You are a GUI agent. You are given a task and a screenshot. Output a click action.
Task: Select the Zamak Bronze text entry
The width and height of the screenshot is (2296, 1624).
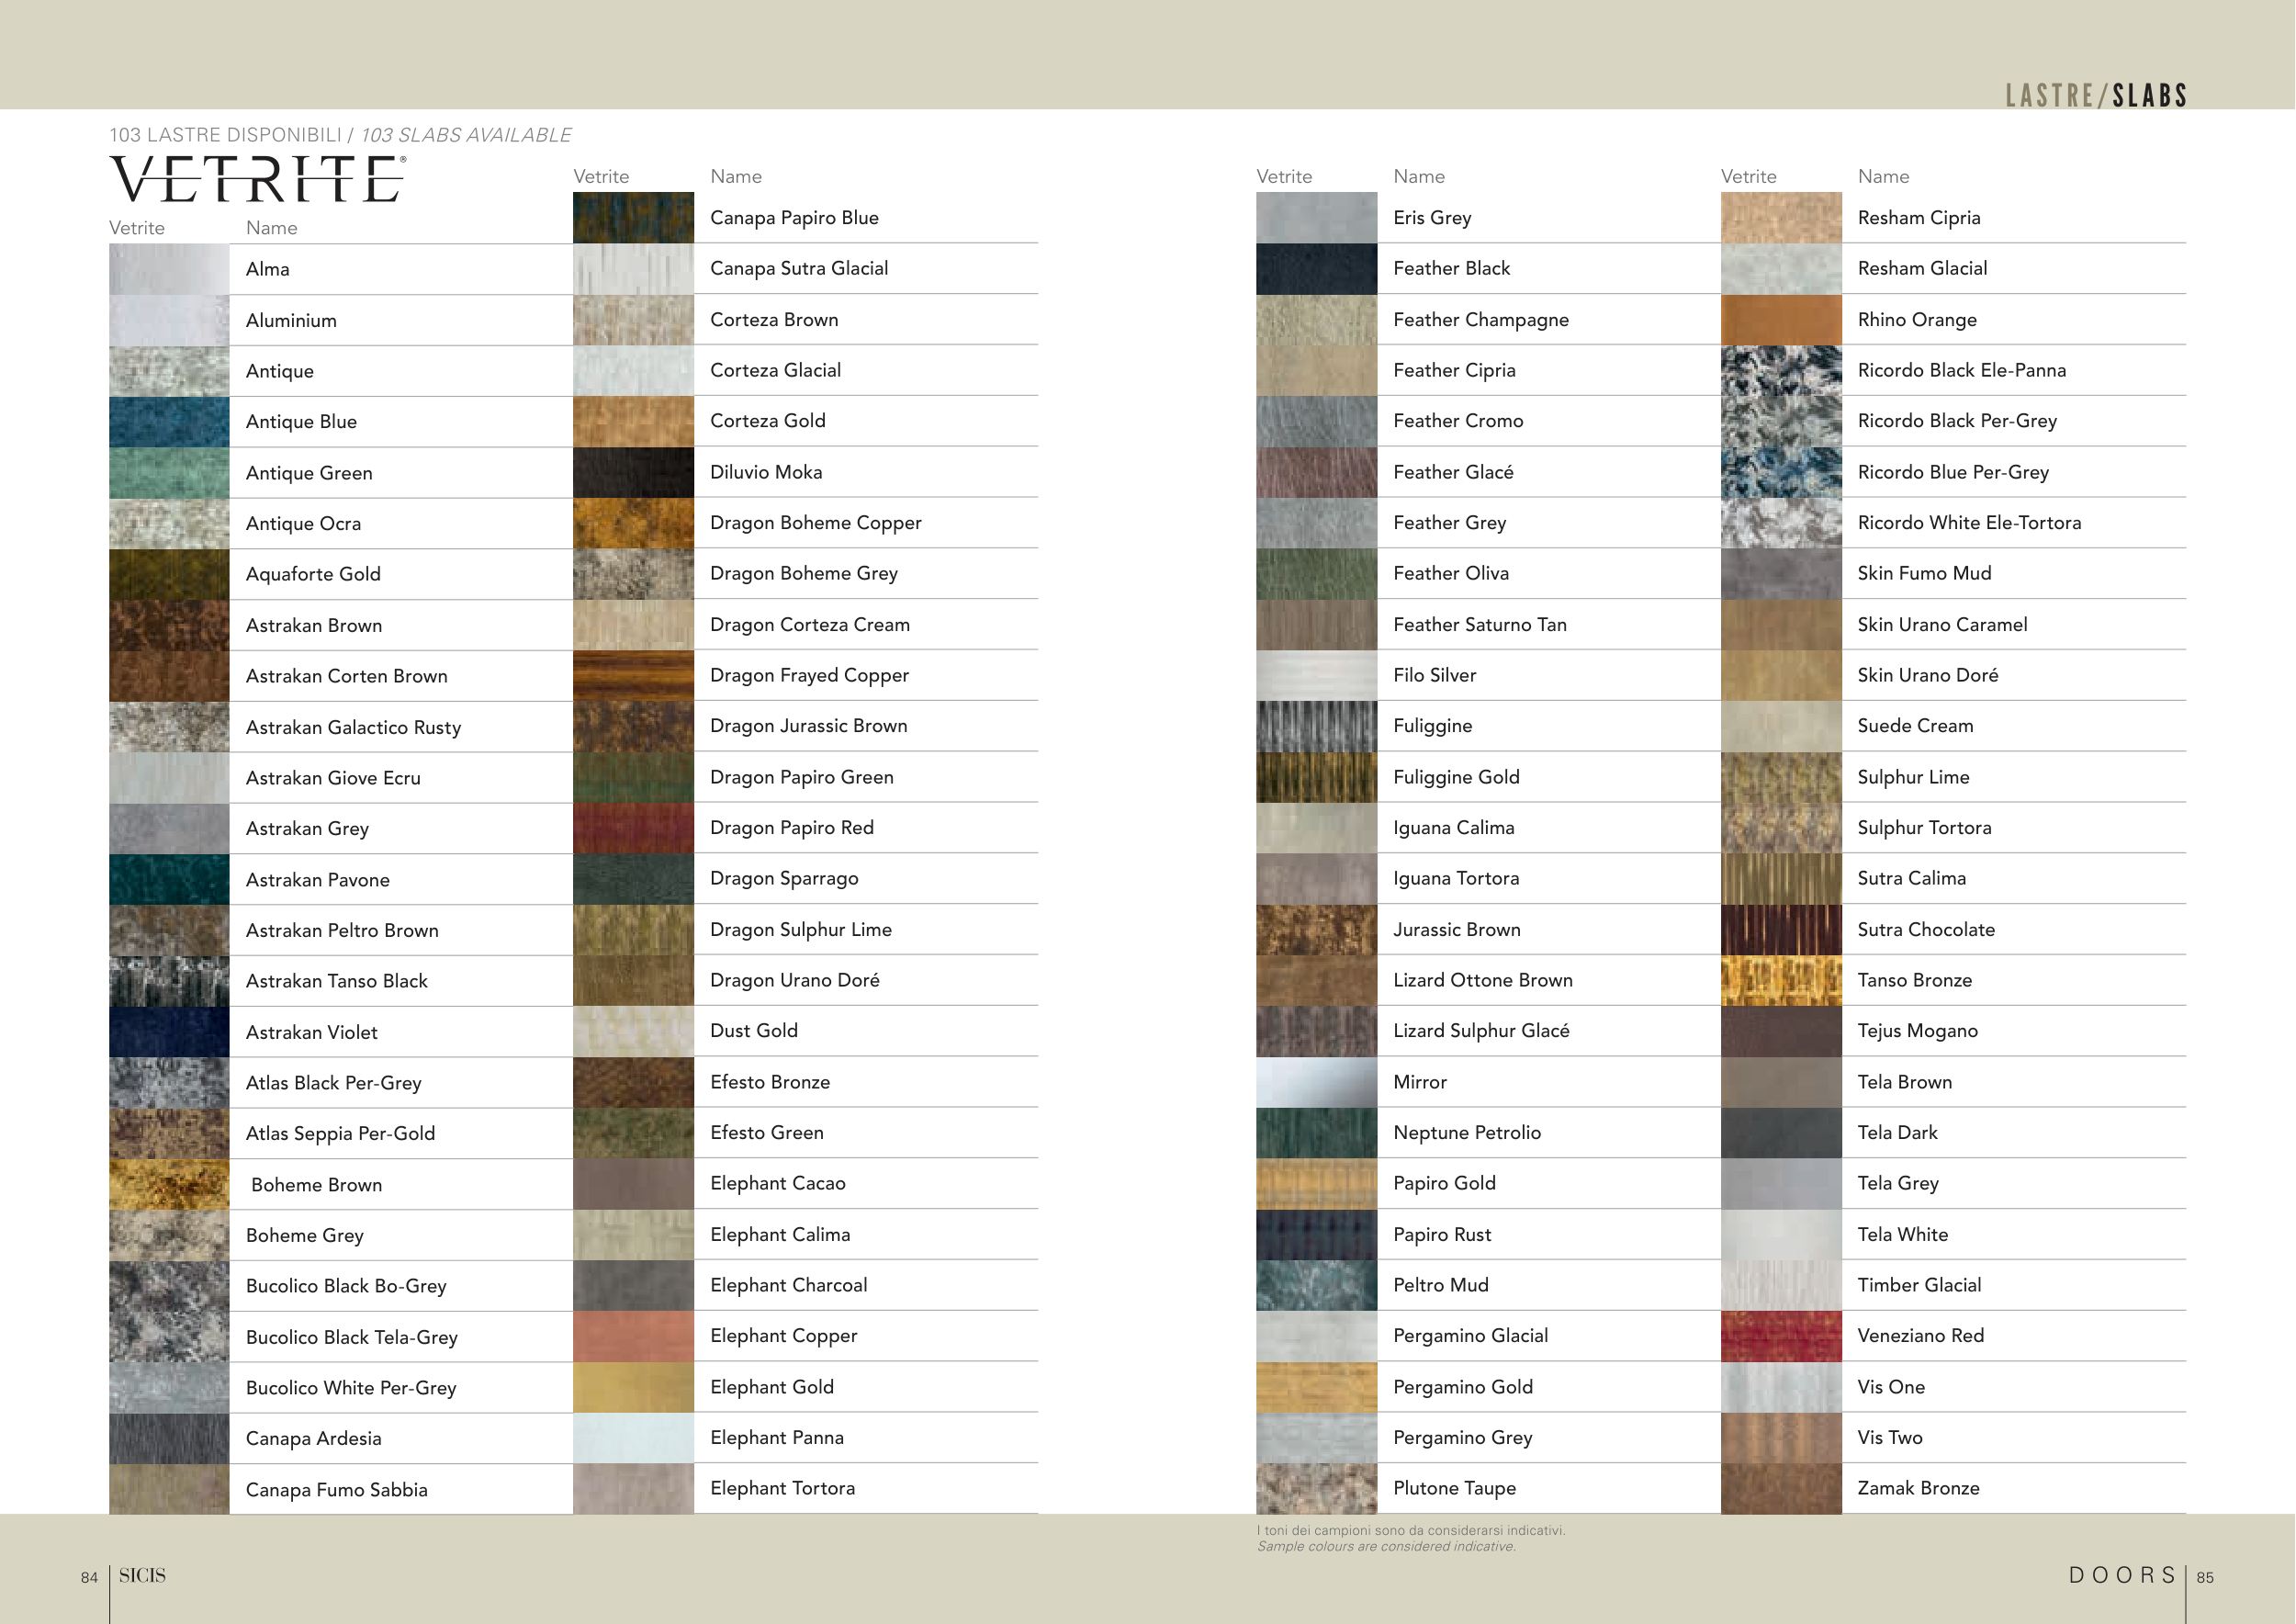point(1918,1488)
